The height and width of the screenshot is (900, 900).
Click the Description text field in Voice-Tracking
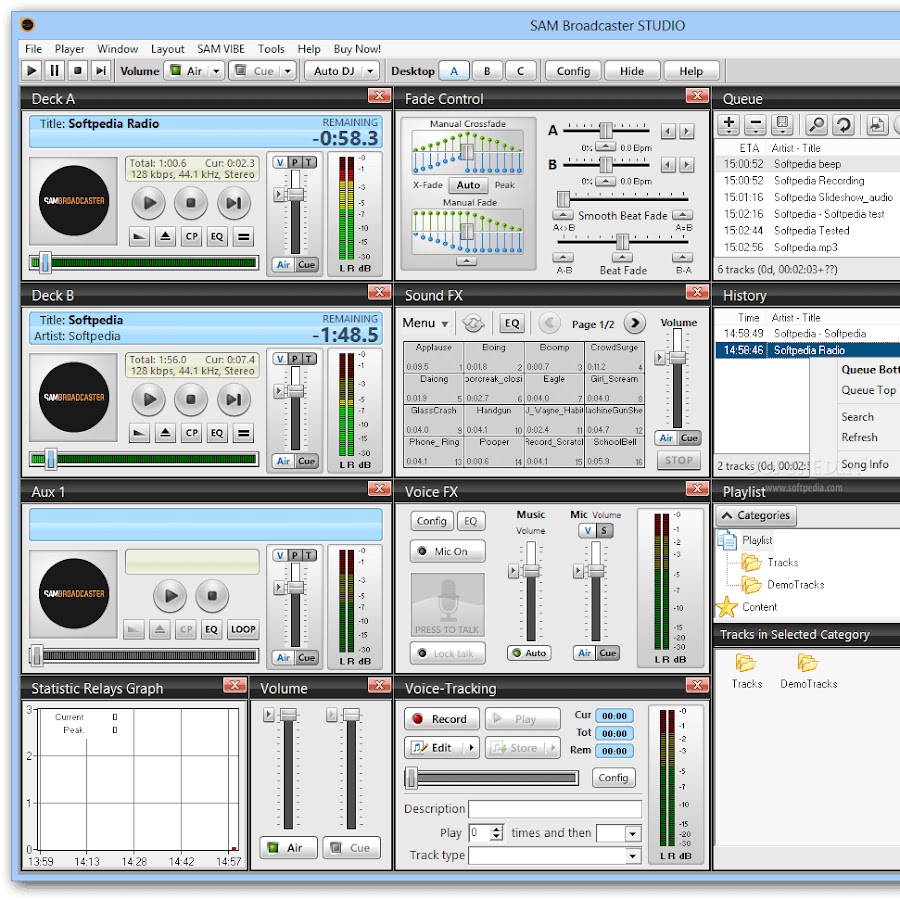(x=554, y=809)
